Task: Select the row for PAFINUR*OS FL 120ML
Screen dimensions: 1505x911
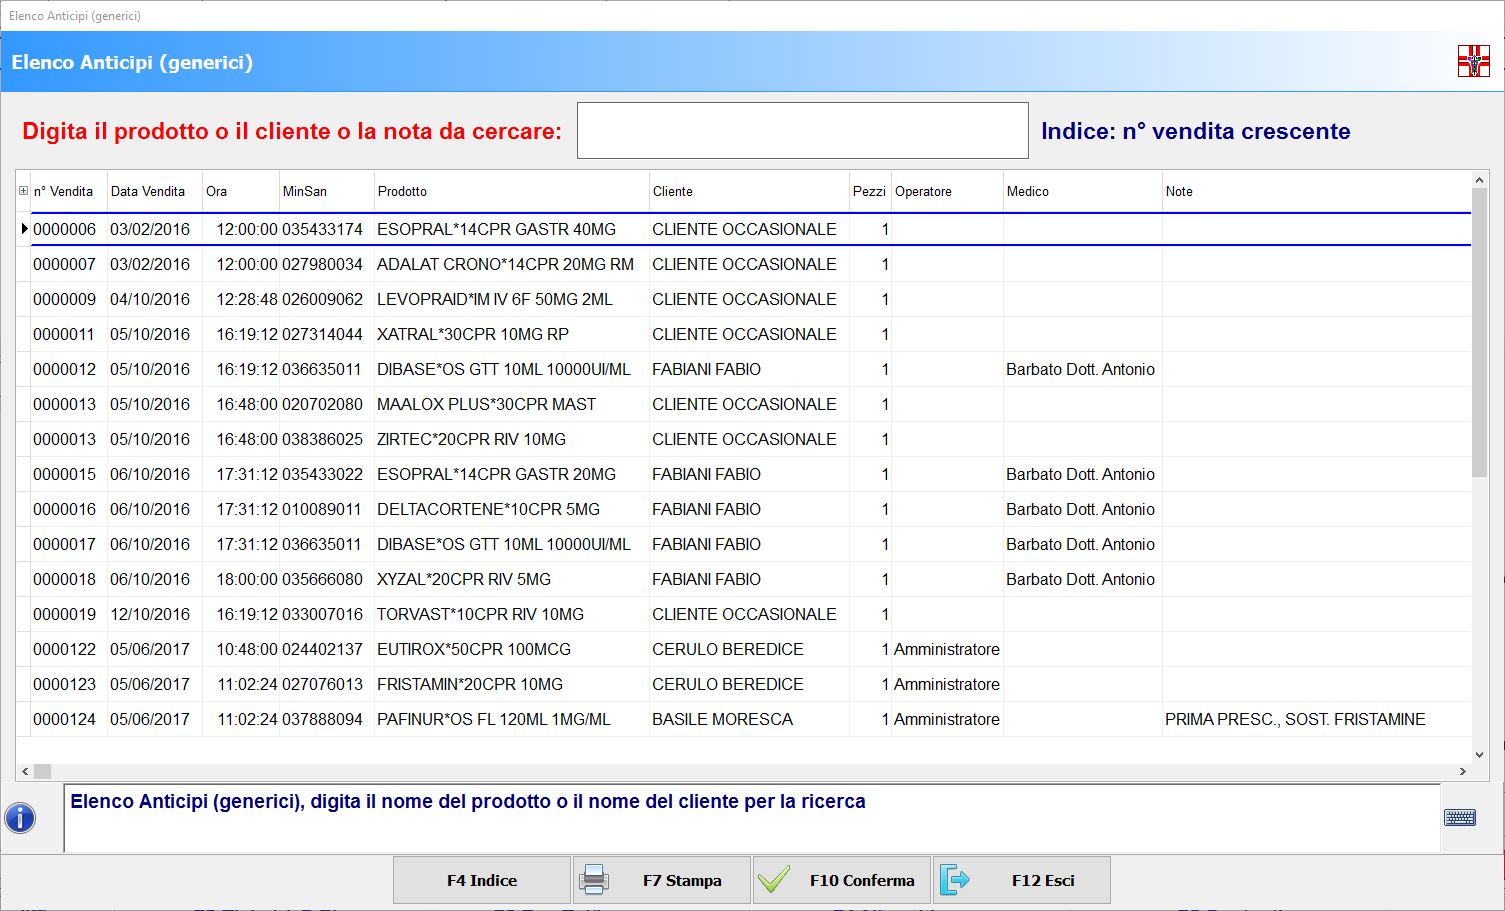Action: point(493,719)
